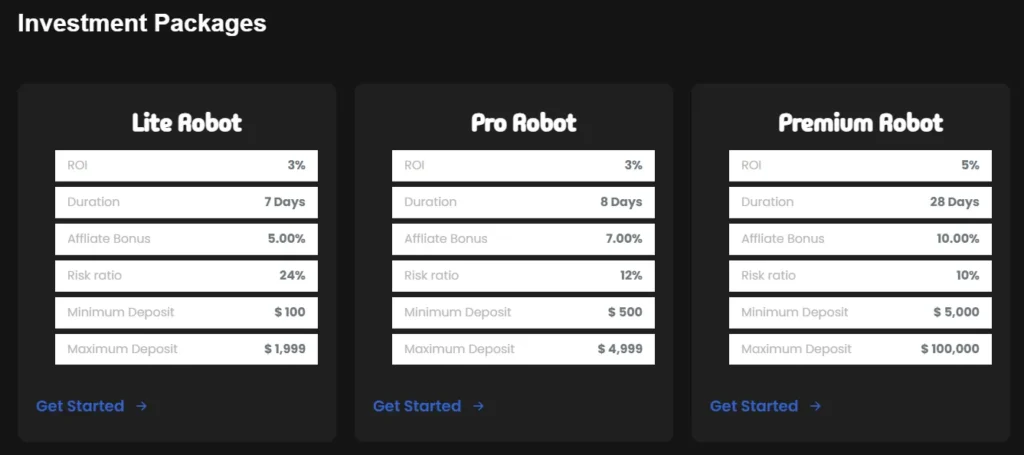This screenshot has width=1024, height=455.
Task: Click Premium Robot's Affiliate Bonus 10.00% row
Action: pyautogui.click(x=860, y=239)
